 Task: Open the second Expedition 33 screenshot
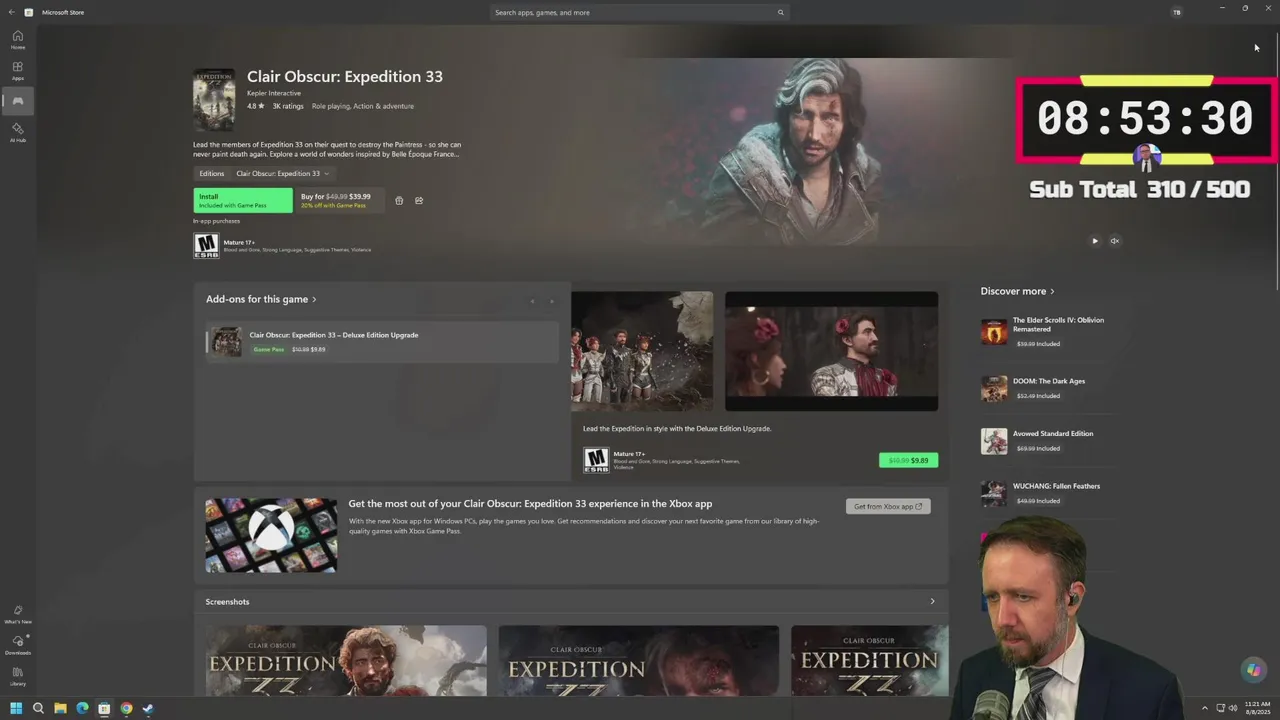pyautogui.click(x=638, y=660)
